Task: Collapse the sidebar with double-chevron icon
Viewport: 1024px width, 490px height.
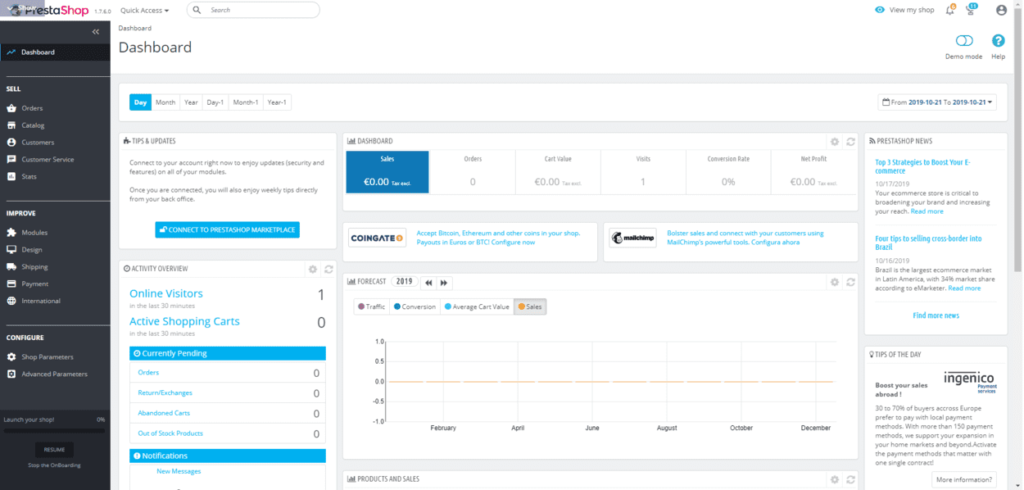Action: pyautogui.click(x=95, y=31)
